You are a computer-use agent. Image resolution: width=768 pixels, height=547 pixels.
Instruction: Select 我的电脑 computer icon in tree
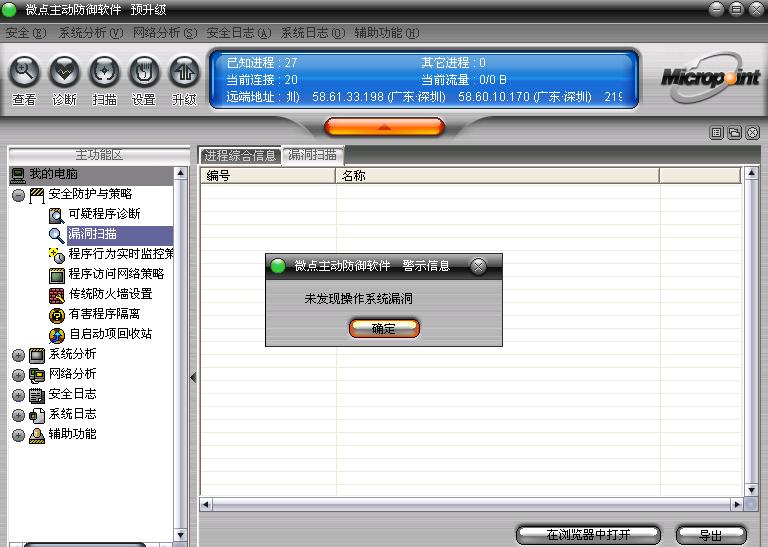pos(18,175)
